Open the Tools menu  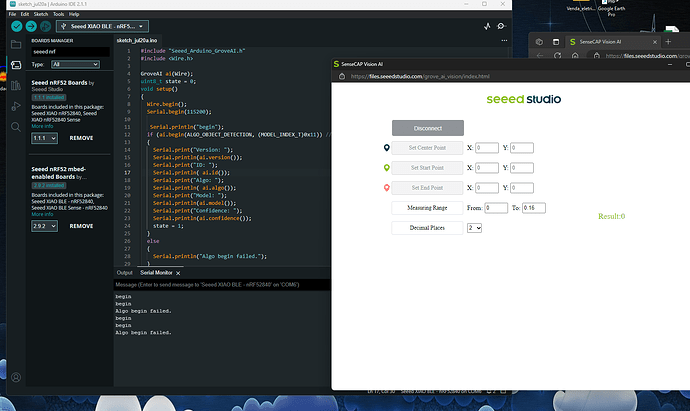(x=59, y=14)
